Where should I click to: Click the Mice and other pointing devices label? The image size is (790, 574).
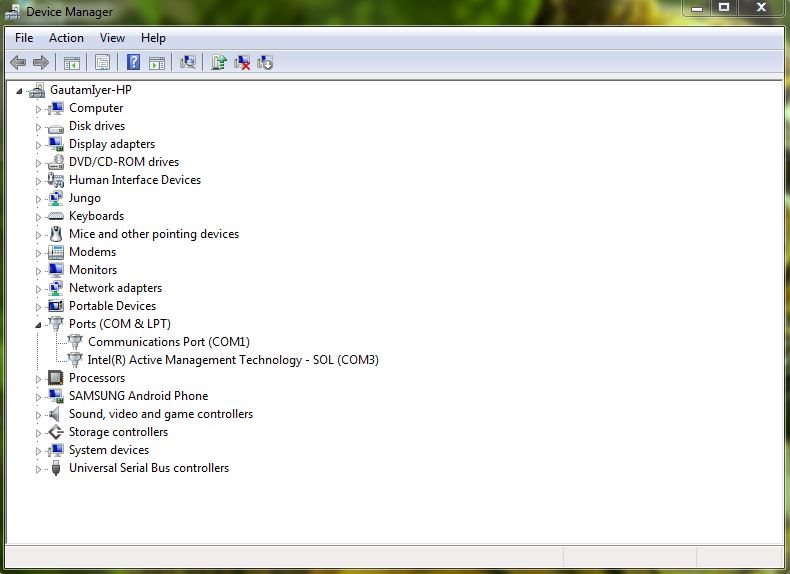(154, 234)
